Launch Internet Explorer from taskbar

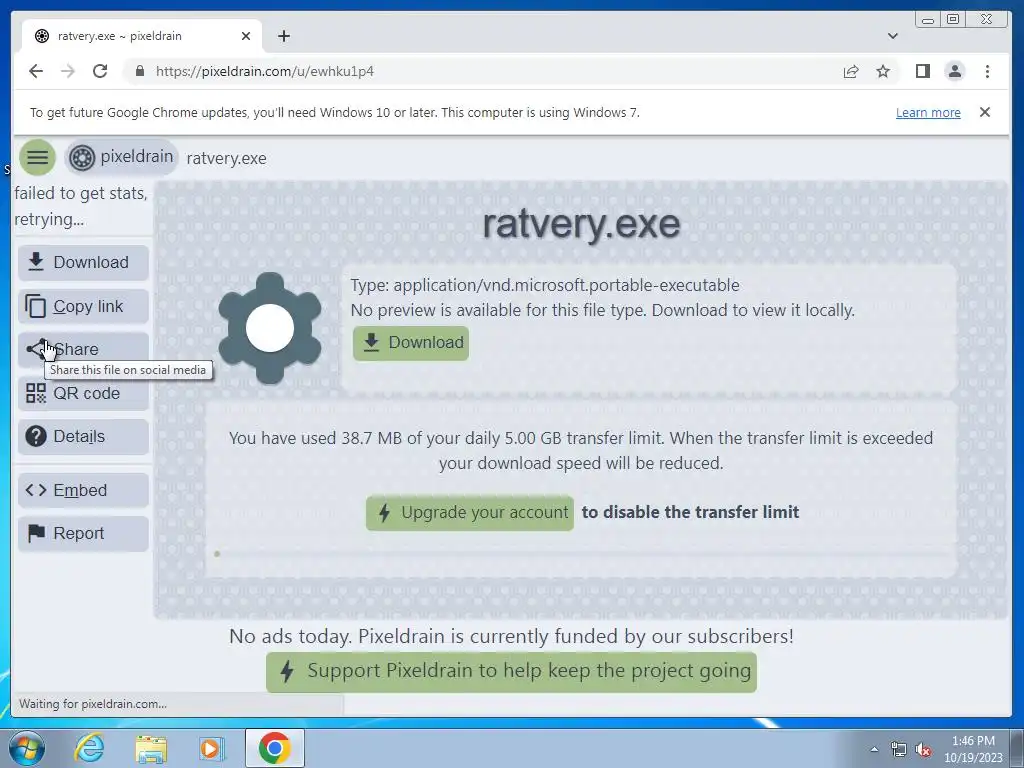89,748
